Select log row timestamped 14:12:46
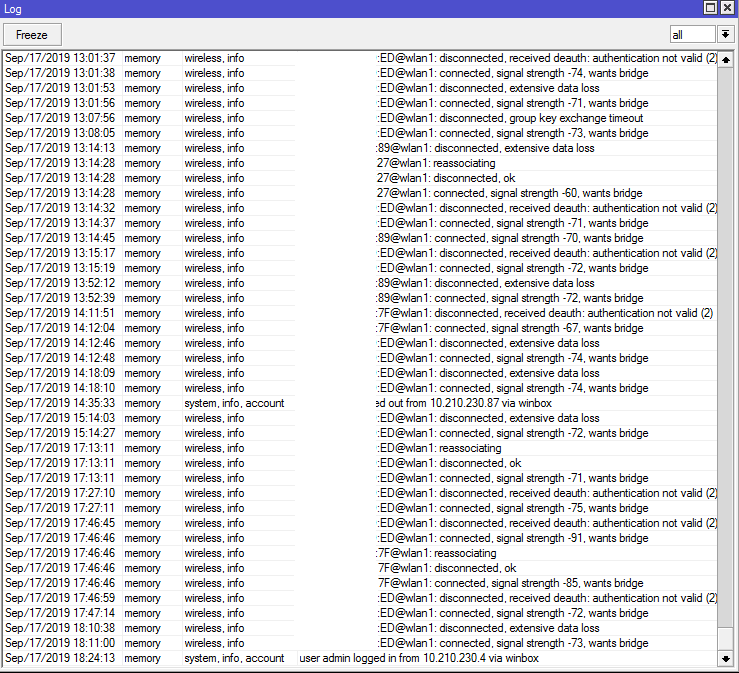Viewport: 739px width, 673px height. (x=361, y=343)
